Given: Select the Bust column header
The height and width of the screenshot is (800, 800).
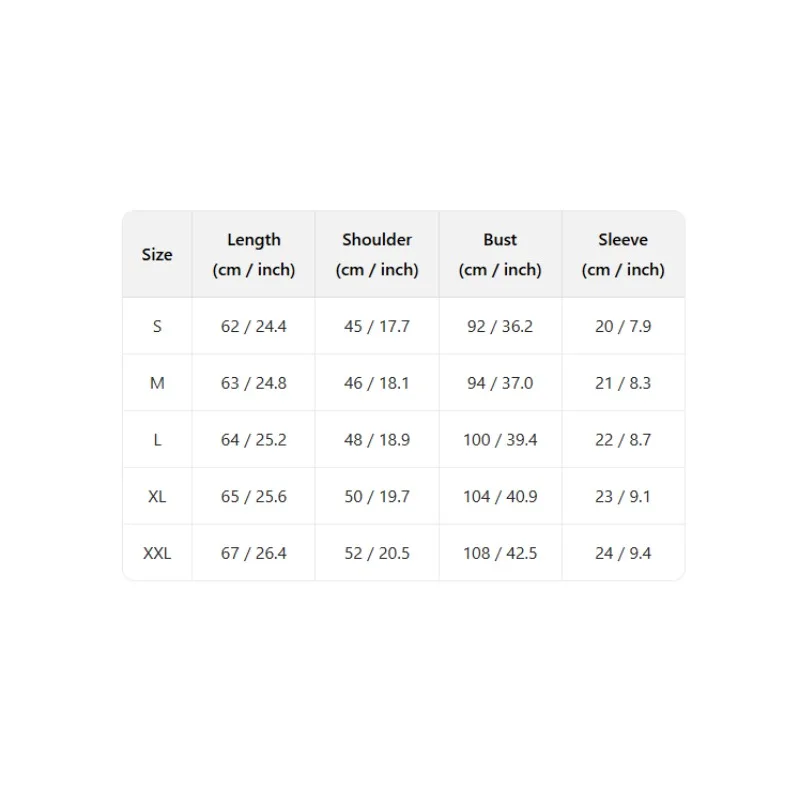Looking at the screenshot, I should tap(500, 254).
